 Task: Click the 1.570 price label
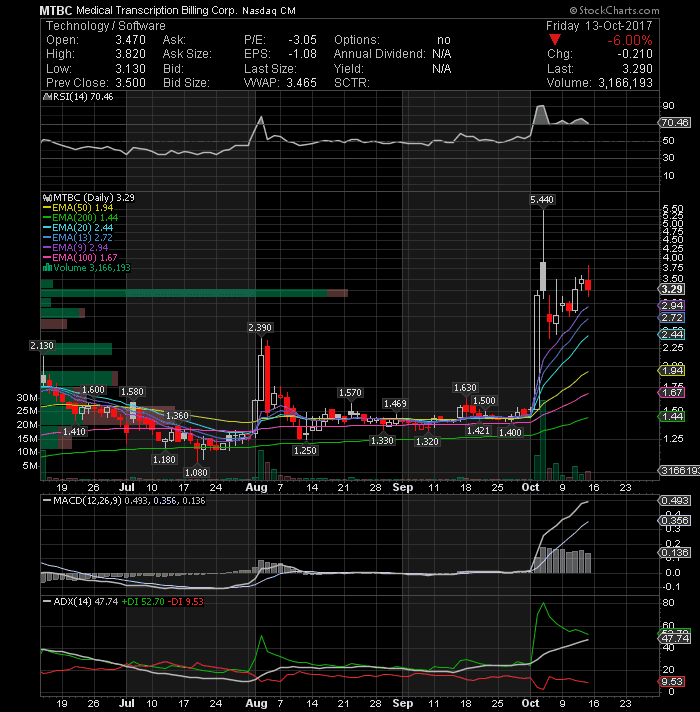350,393
